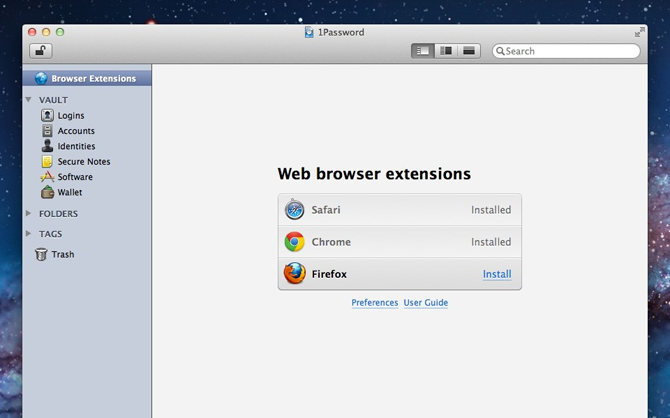Screen dimensions: 670x418
Task: Click the VAULT section header text
Action: click(x=53, y=100)
